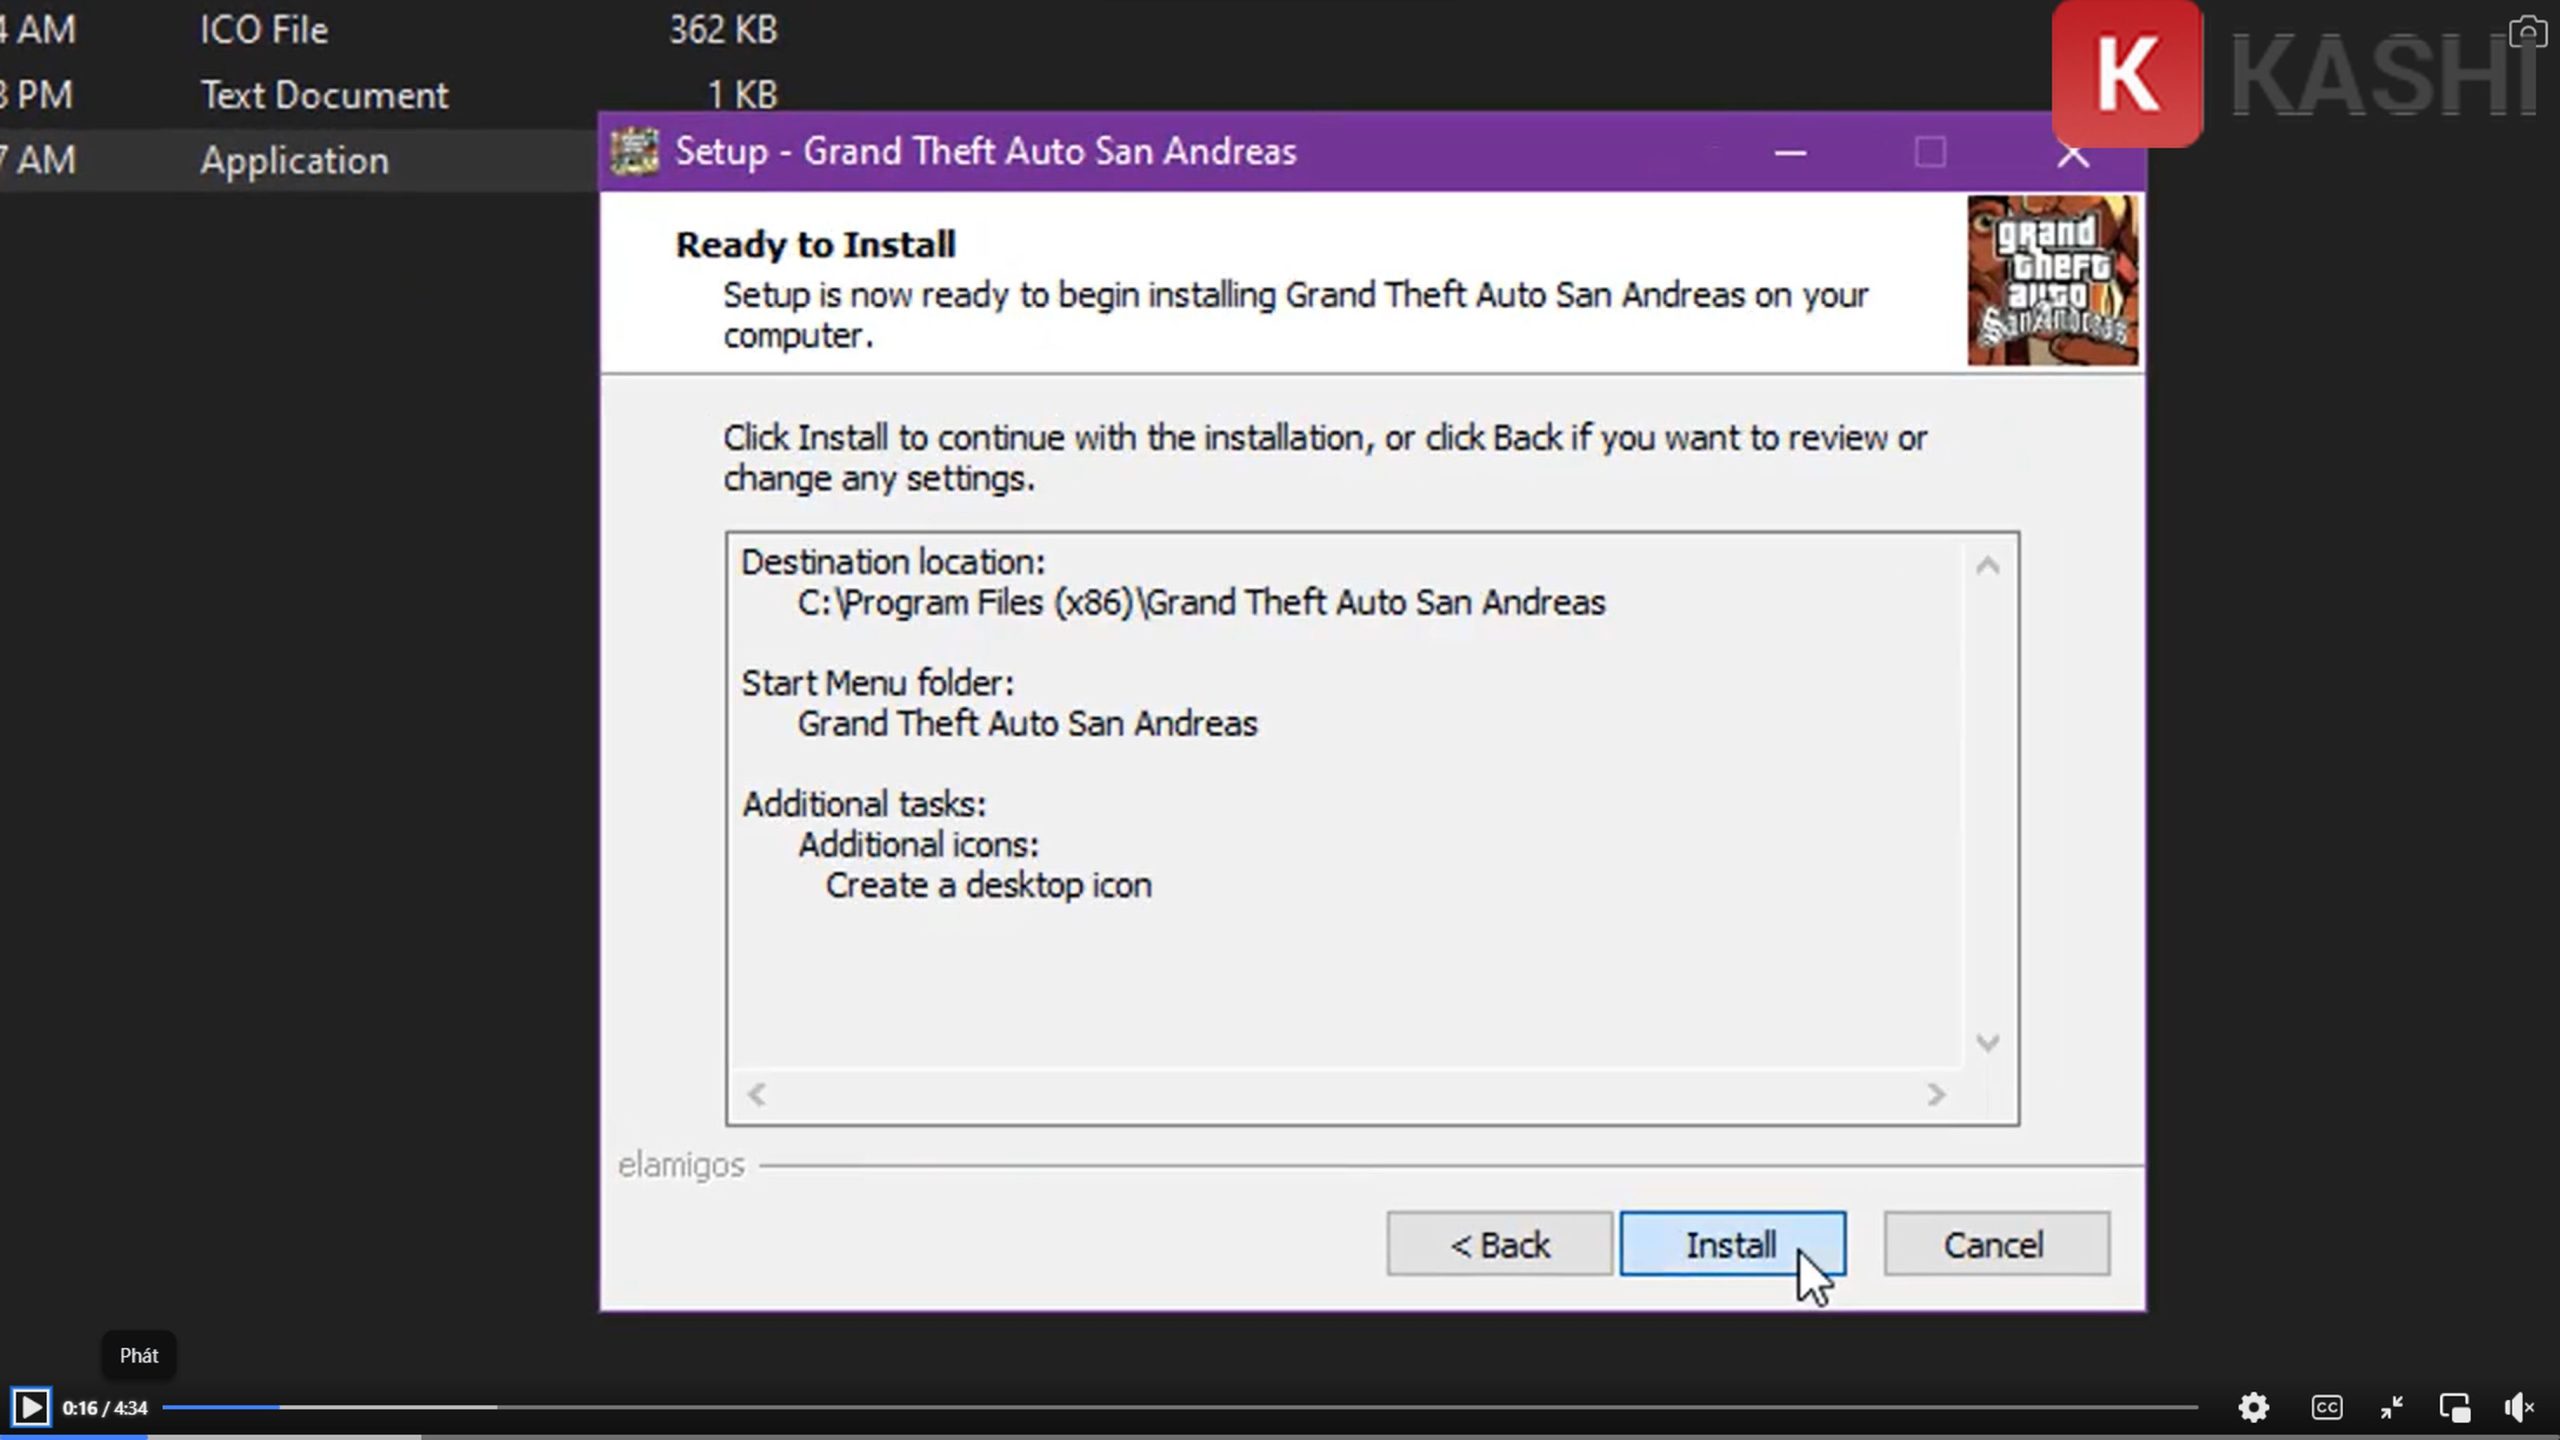The image size is (2560, 1440).
Task: Toggle closed captions CC icon
Action: [2326, 1407]
